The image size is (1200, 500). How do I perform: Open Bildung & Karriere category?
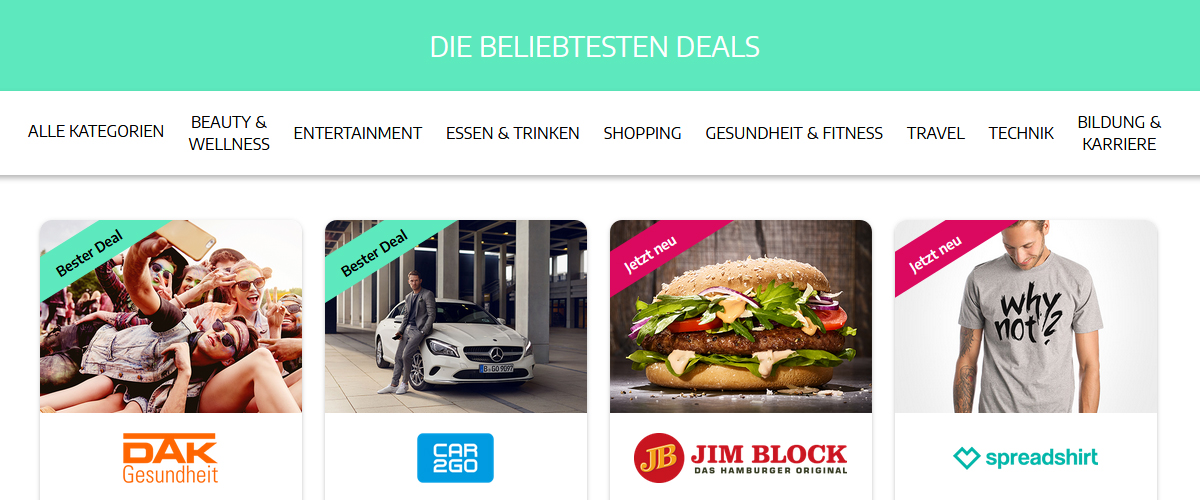click(x=1119, y=133)
